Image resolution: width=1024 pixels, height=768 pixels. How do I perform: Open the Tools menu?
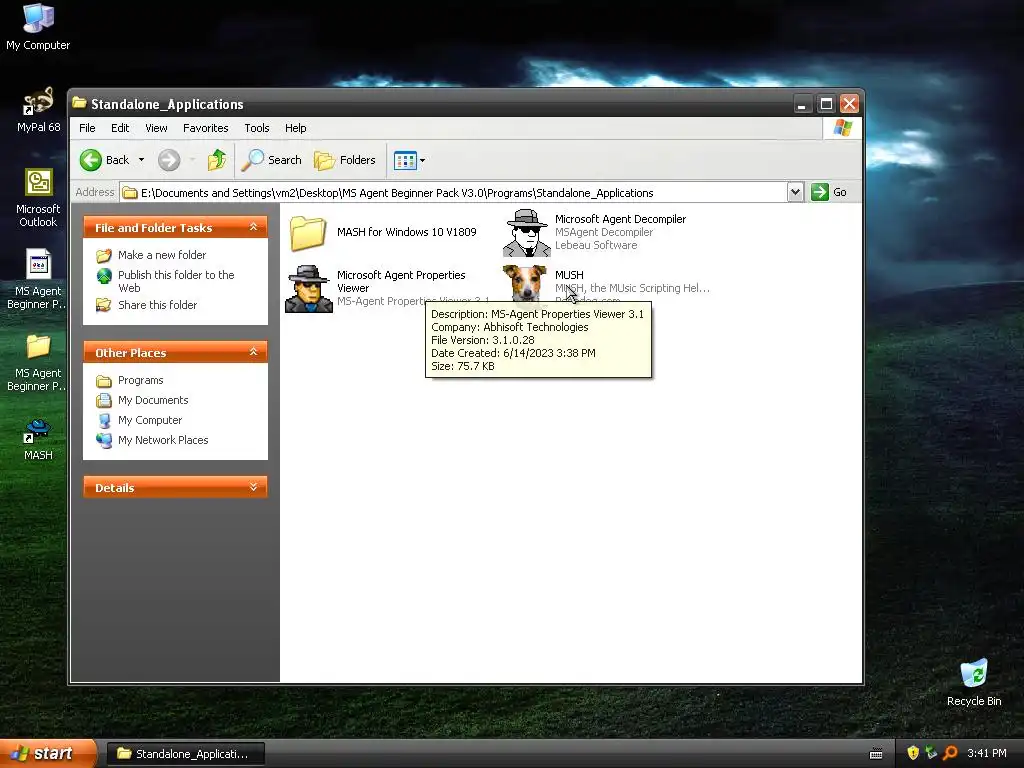coord(257,128)
